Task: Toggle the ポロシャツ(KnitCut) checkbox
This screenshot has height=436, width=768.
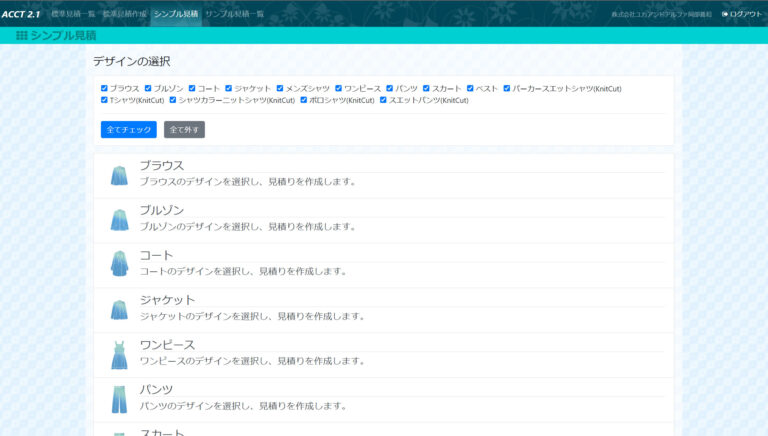Action: 304,100
